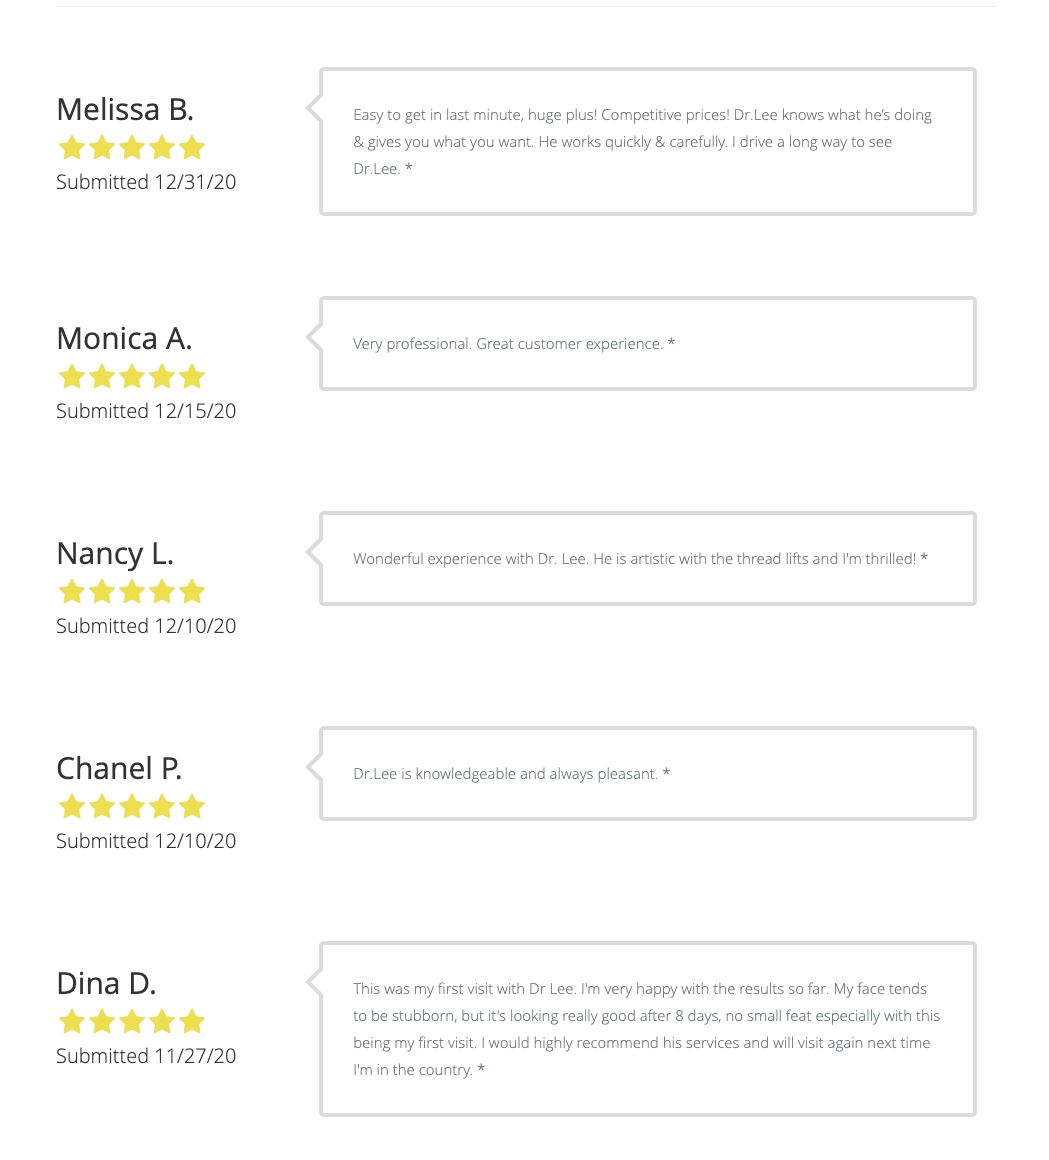Click the "Very professional" review text
The height and width of the screenshot is (1160, 1049).
[514, 344]
